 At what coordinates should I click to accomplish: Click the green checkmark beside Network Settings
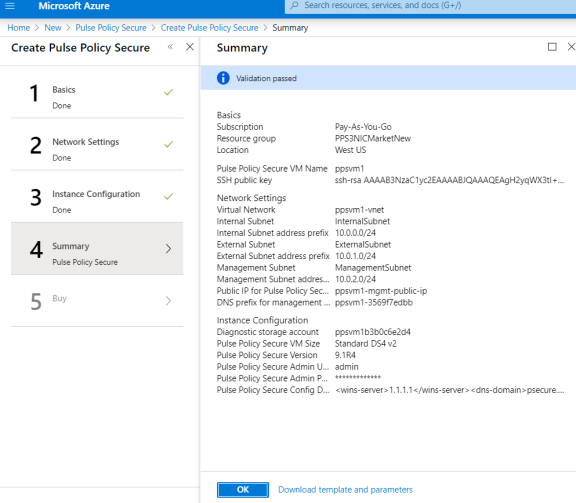tap(168, 144)
